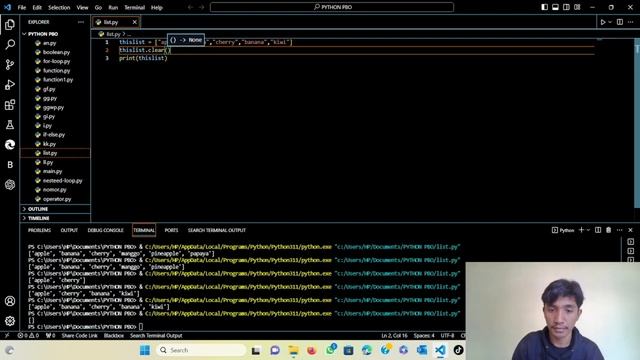
Task: Click Ln 2, Col 16 cursor position
Action: tap(394, 336)
